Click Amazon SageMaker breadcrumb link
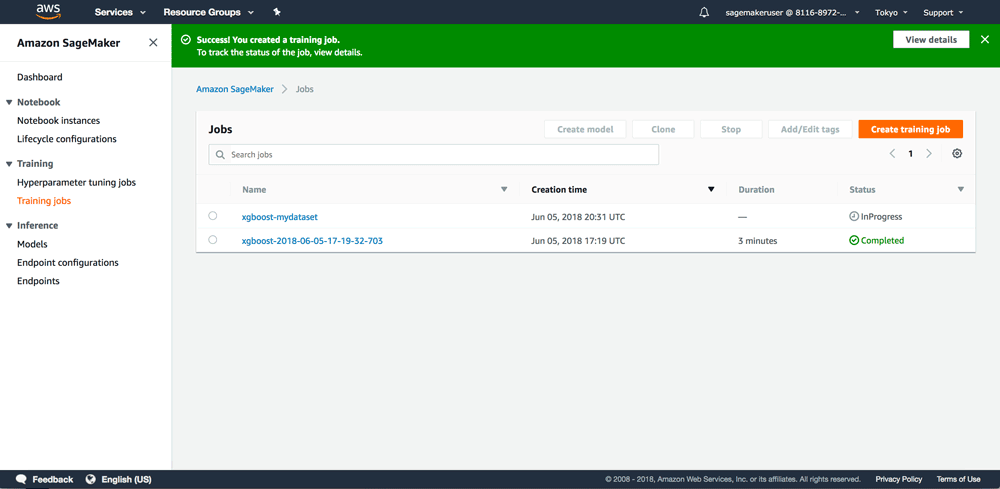The height and width of the screenshot is (489, 1000). (x=235, y=89)
